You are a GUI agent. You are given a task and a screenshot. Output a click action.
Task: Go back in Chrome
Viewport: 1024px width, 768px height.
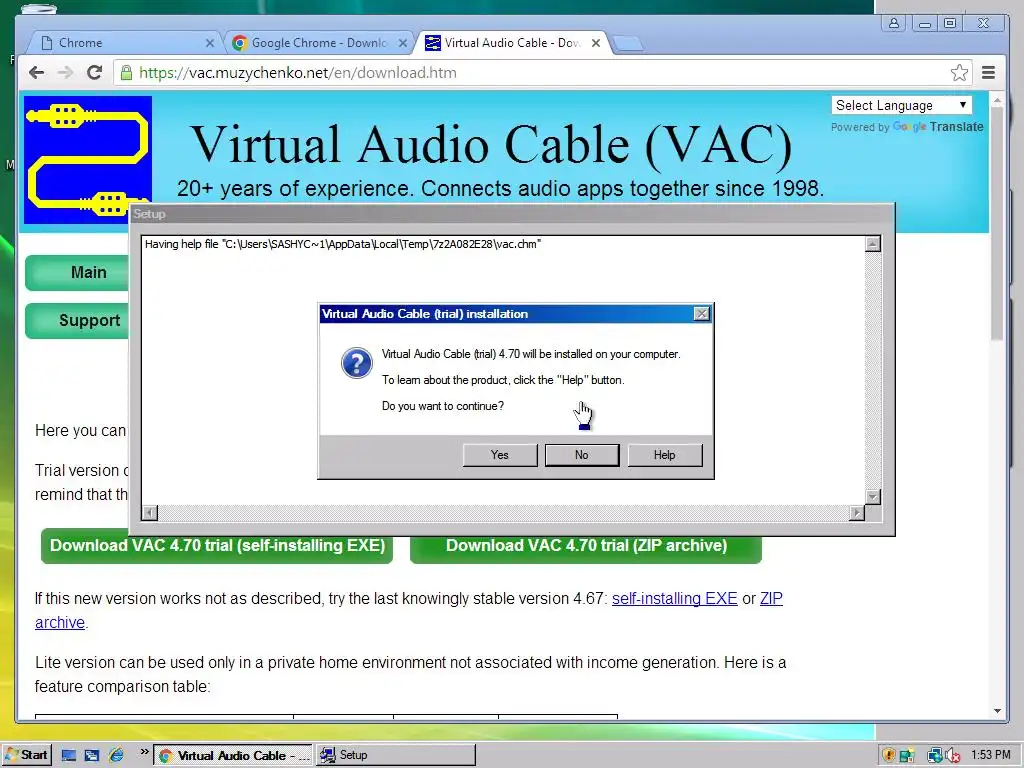(37, 72)
